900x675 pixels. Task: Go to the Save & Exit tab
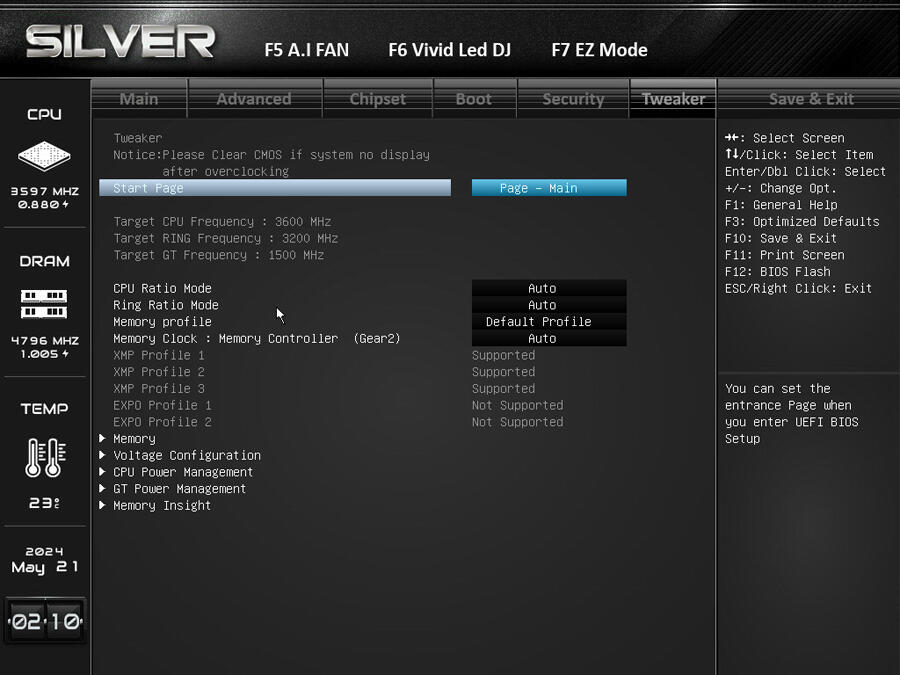coord(810,99)
